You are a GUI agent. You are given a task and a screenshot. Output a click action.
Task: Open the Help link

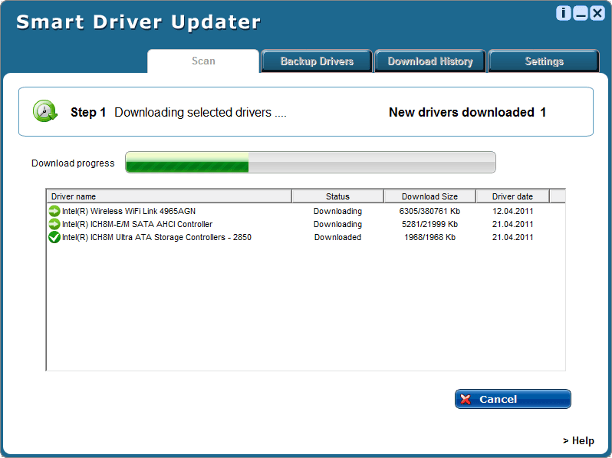(578, 441)
